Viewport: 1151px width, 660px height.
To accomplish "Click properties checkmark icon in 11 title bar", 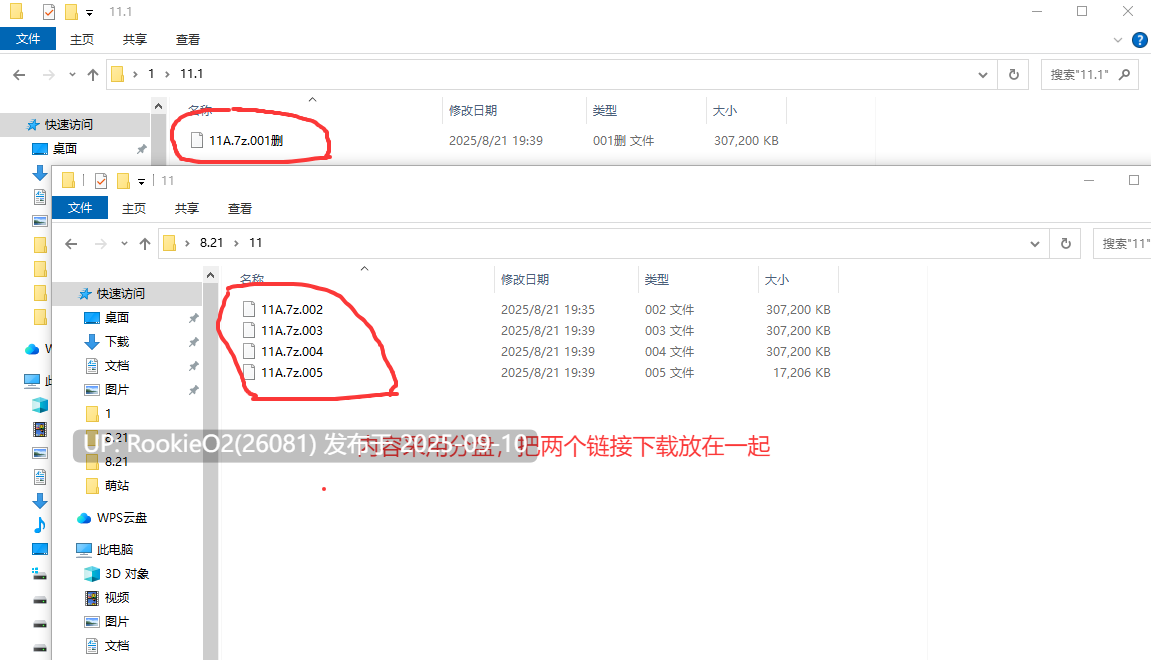I will click(x=101, y=181).
